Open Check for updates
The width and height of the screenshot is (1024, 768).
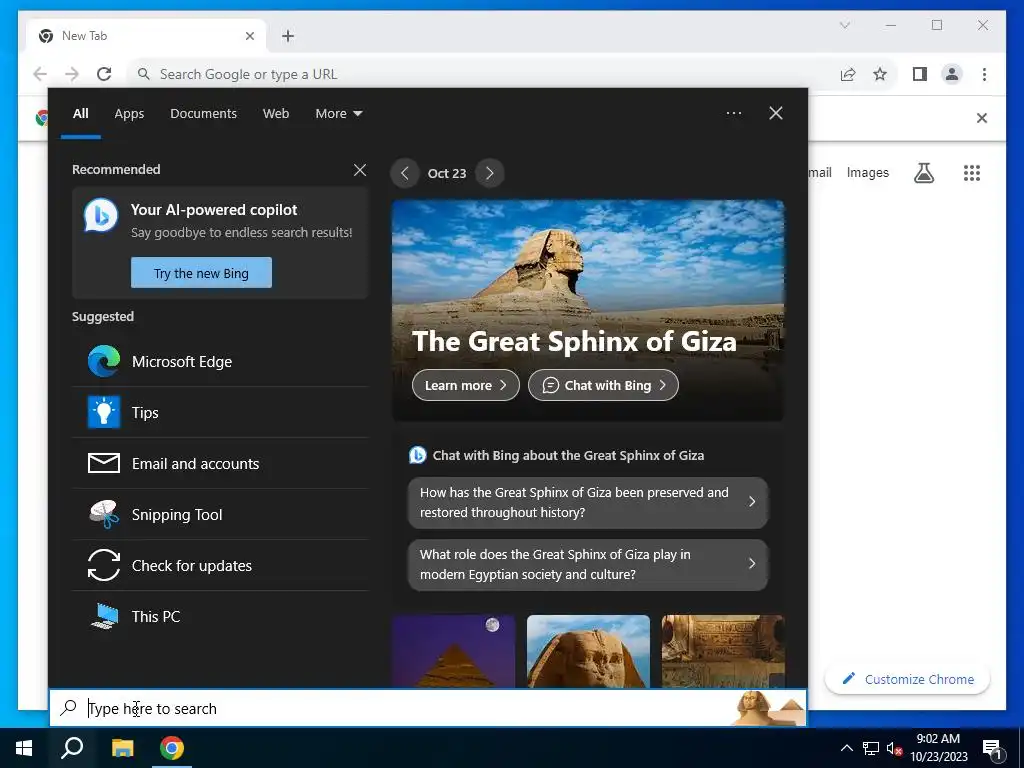coord(220,565)
